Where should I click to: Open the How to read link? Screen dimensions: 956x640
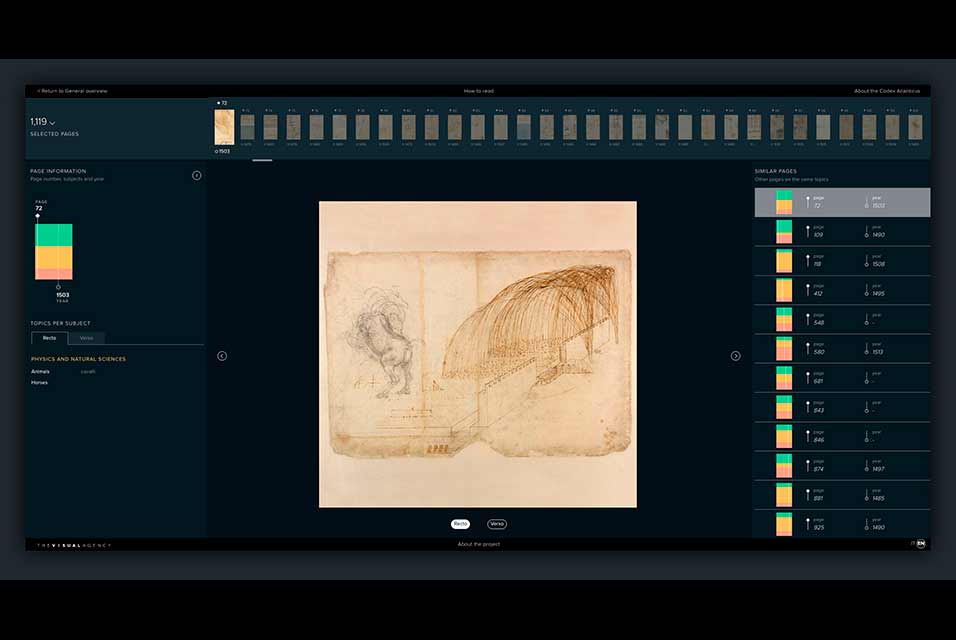point(478,91)
